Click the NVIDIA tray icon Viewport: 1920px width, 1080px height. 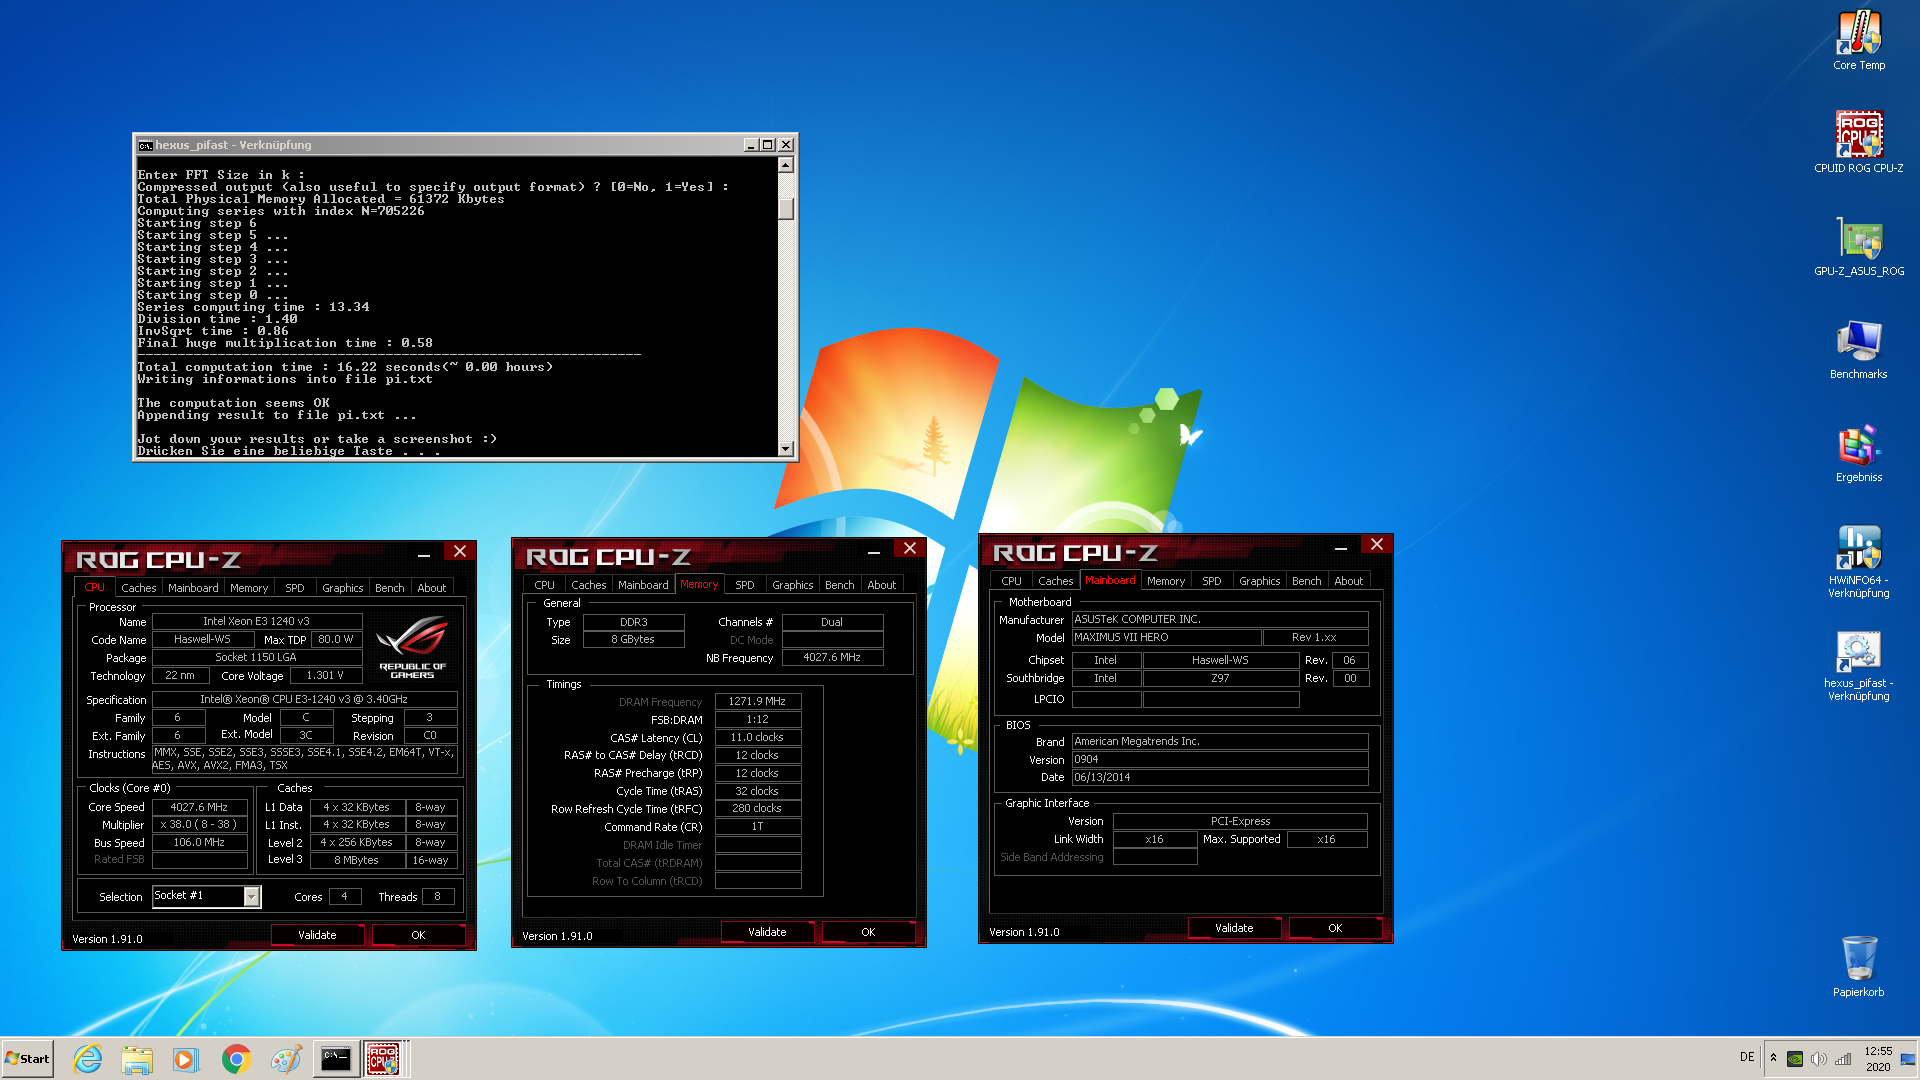(1795, 1059)
